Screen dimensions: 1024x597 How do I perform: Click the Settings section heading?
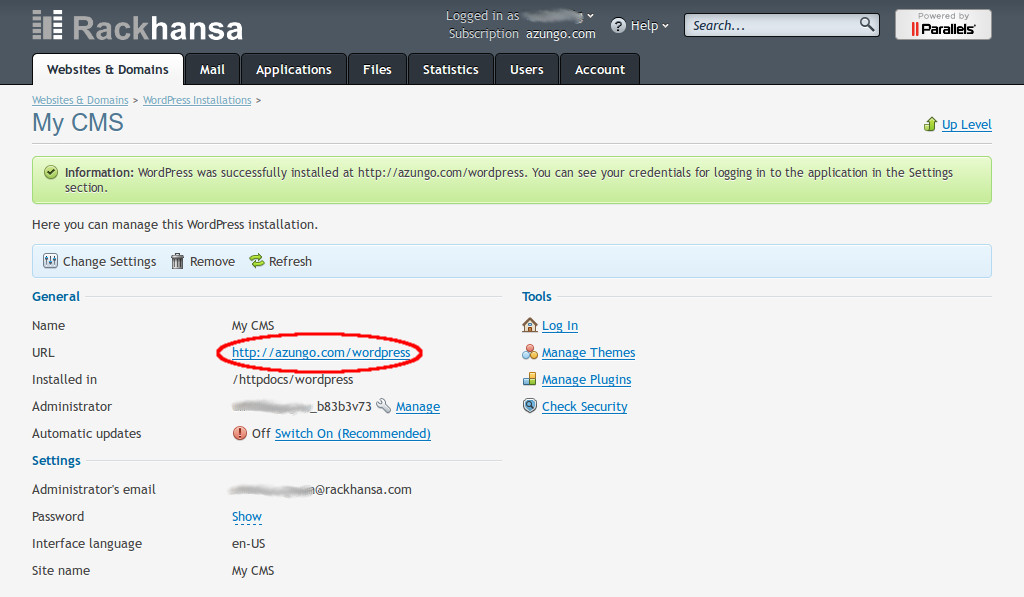pos(56,460)
